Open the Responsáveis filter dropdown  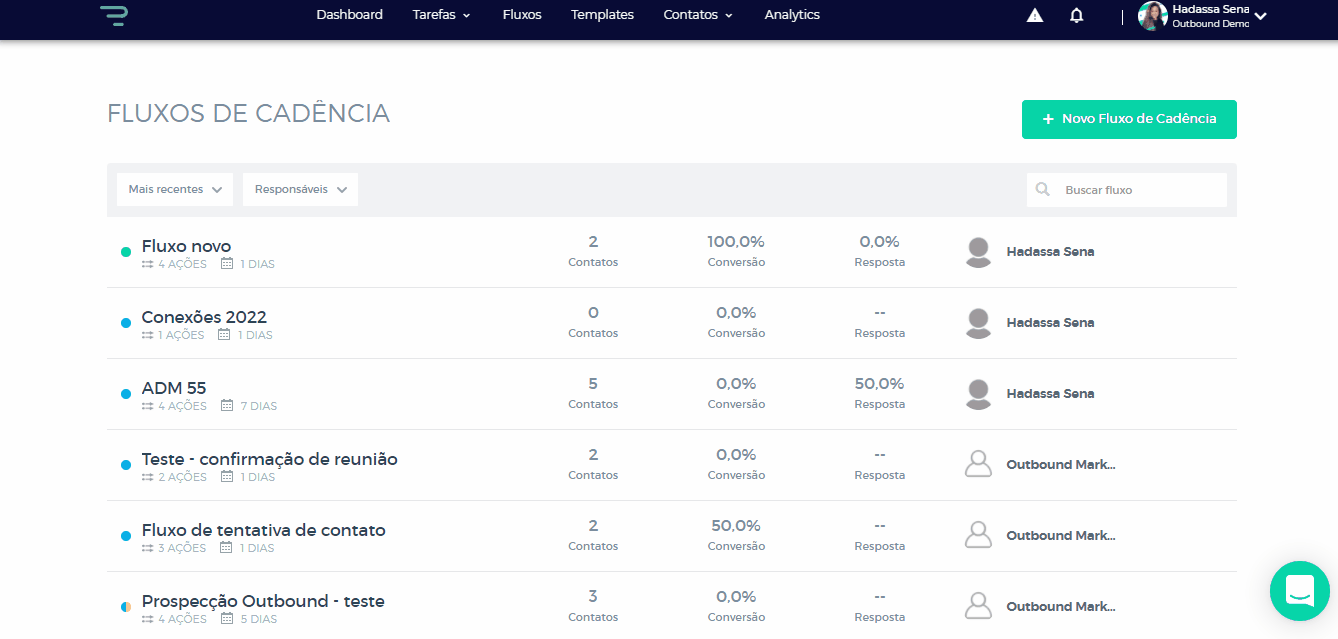[300, 189]
